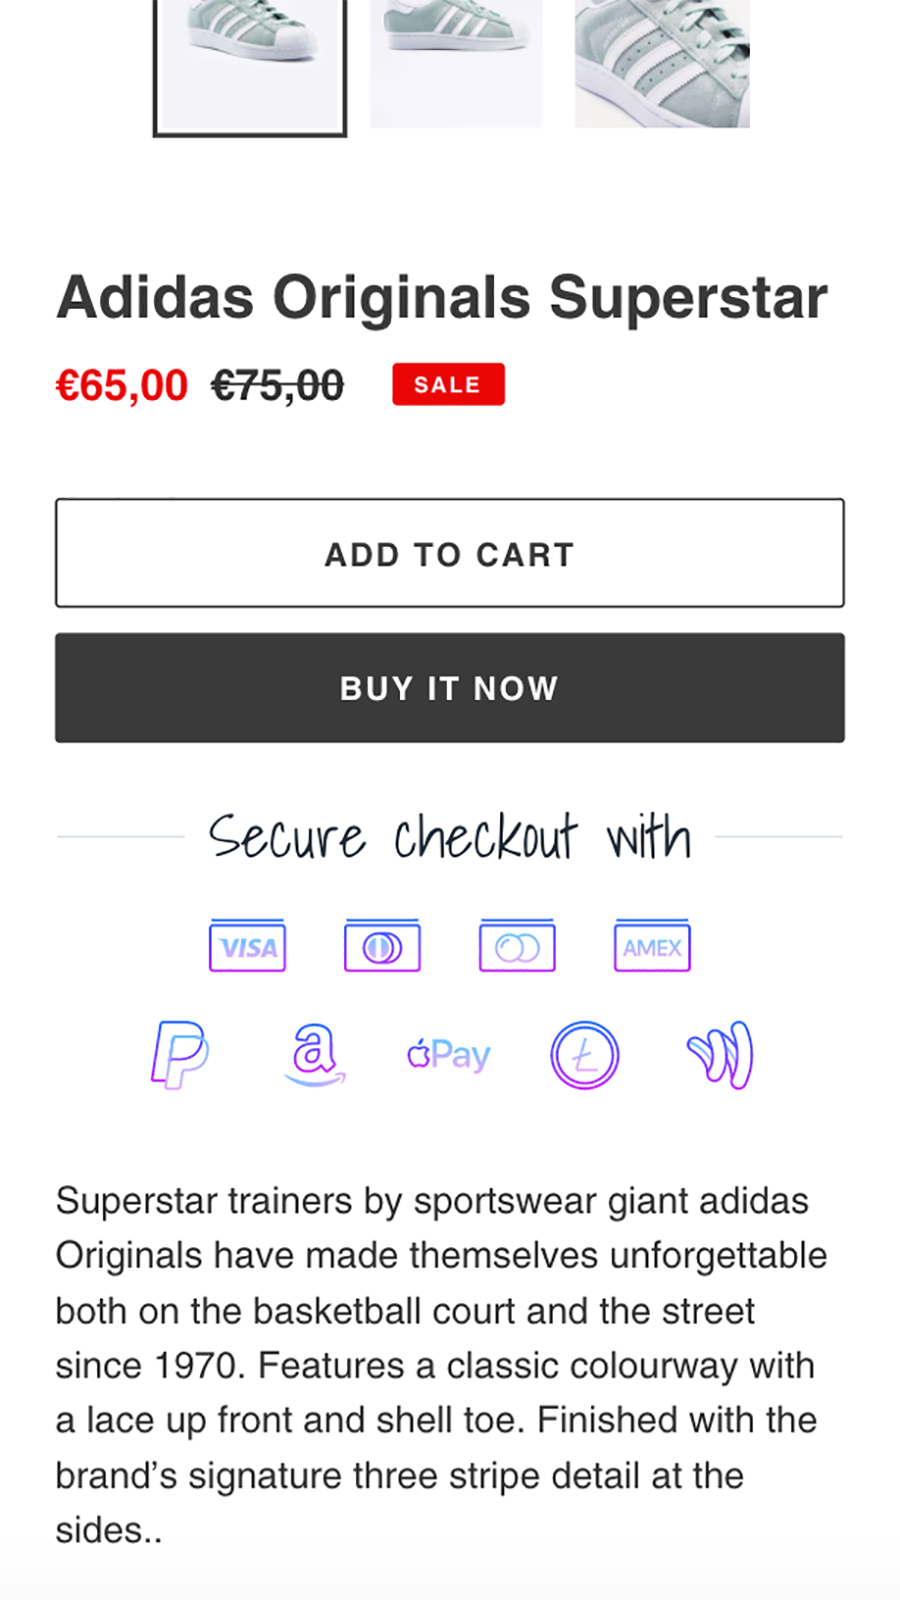Click the crossed-out €75,00 price
Screen dimensions: 900x1600
(277, 386)
